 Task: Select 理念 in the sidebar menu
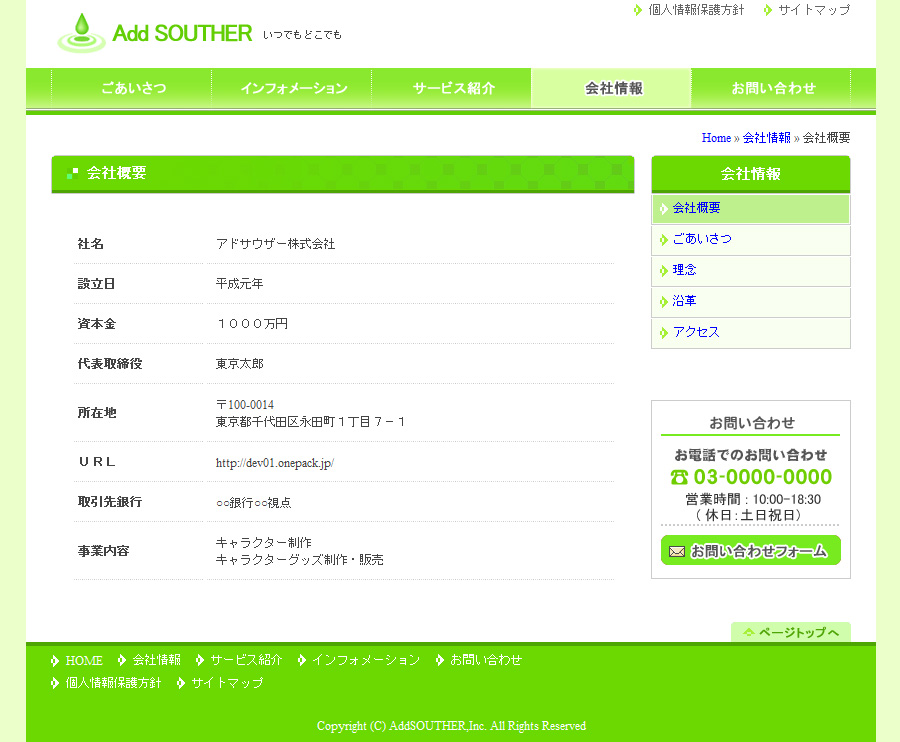click(685, 270)
